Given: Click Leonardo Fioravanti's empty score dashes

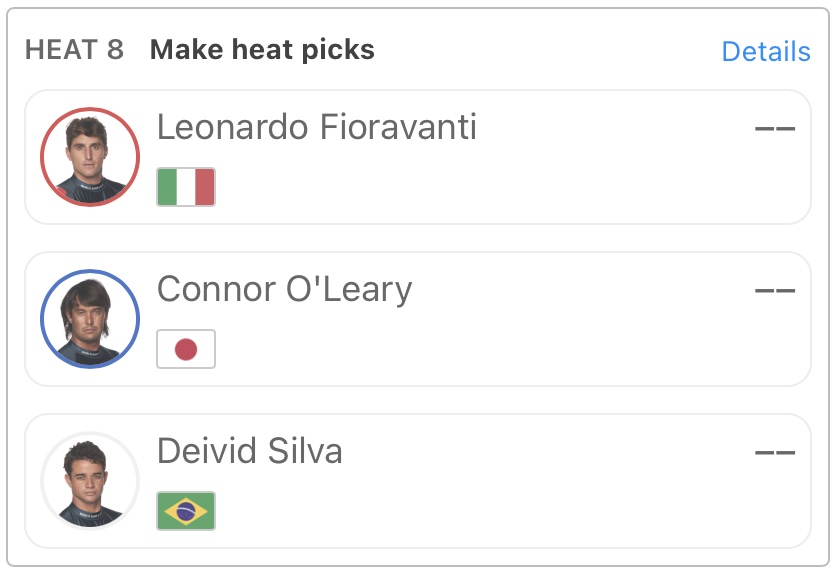Looking at the screenshot, I should point(775,129).
